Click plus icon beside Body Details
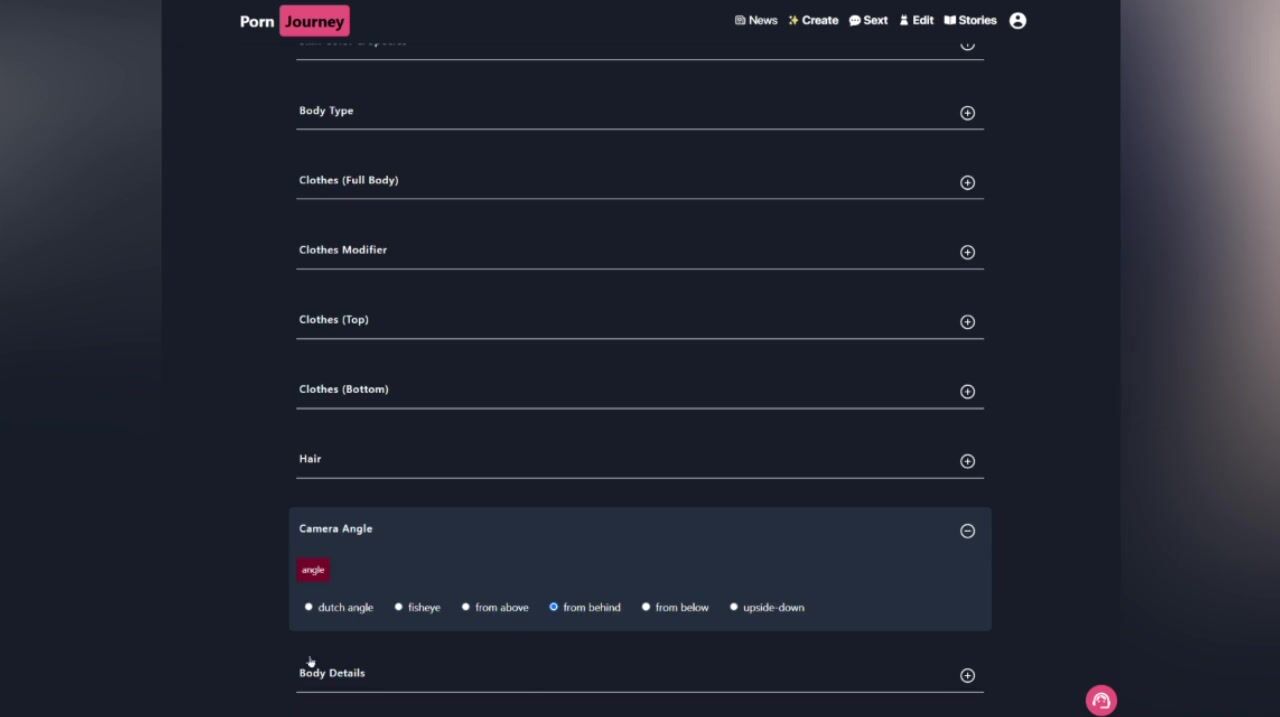 (967, 676)
